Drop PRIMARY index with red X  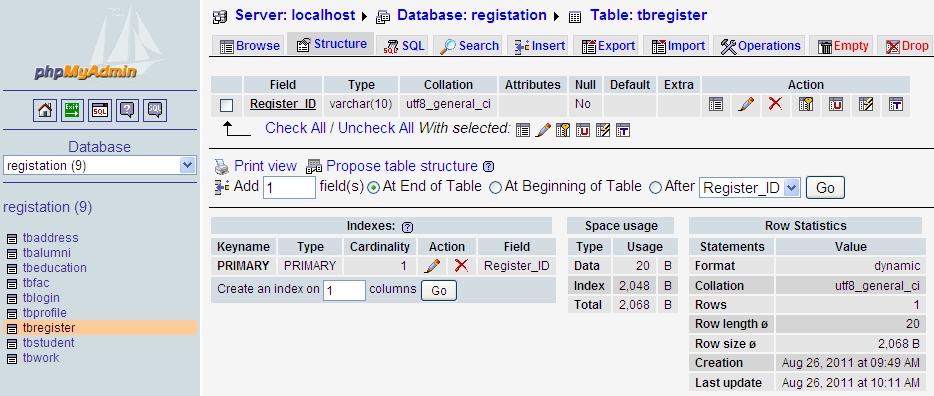point(461,266)
